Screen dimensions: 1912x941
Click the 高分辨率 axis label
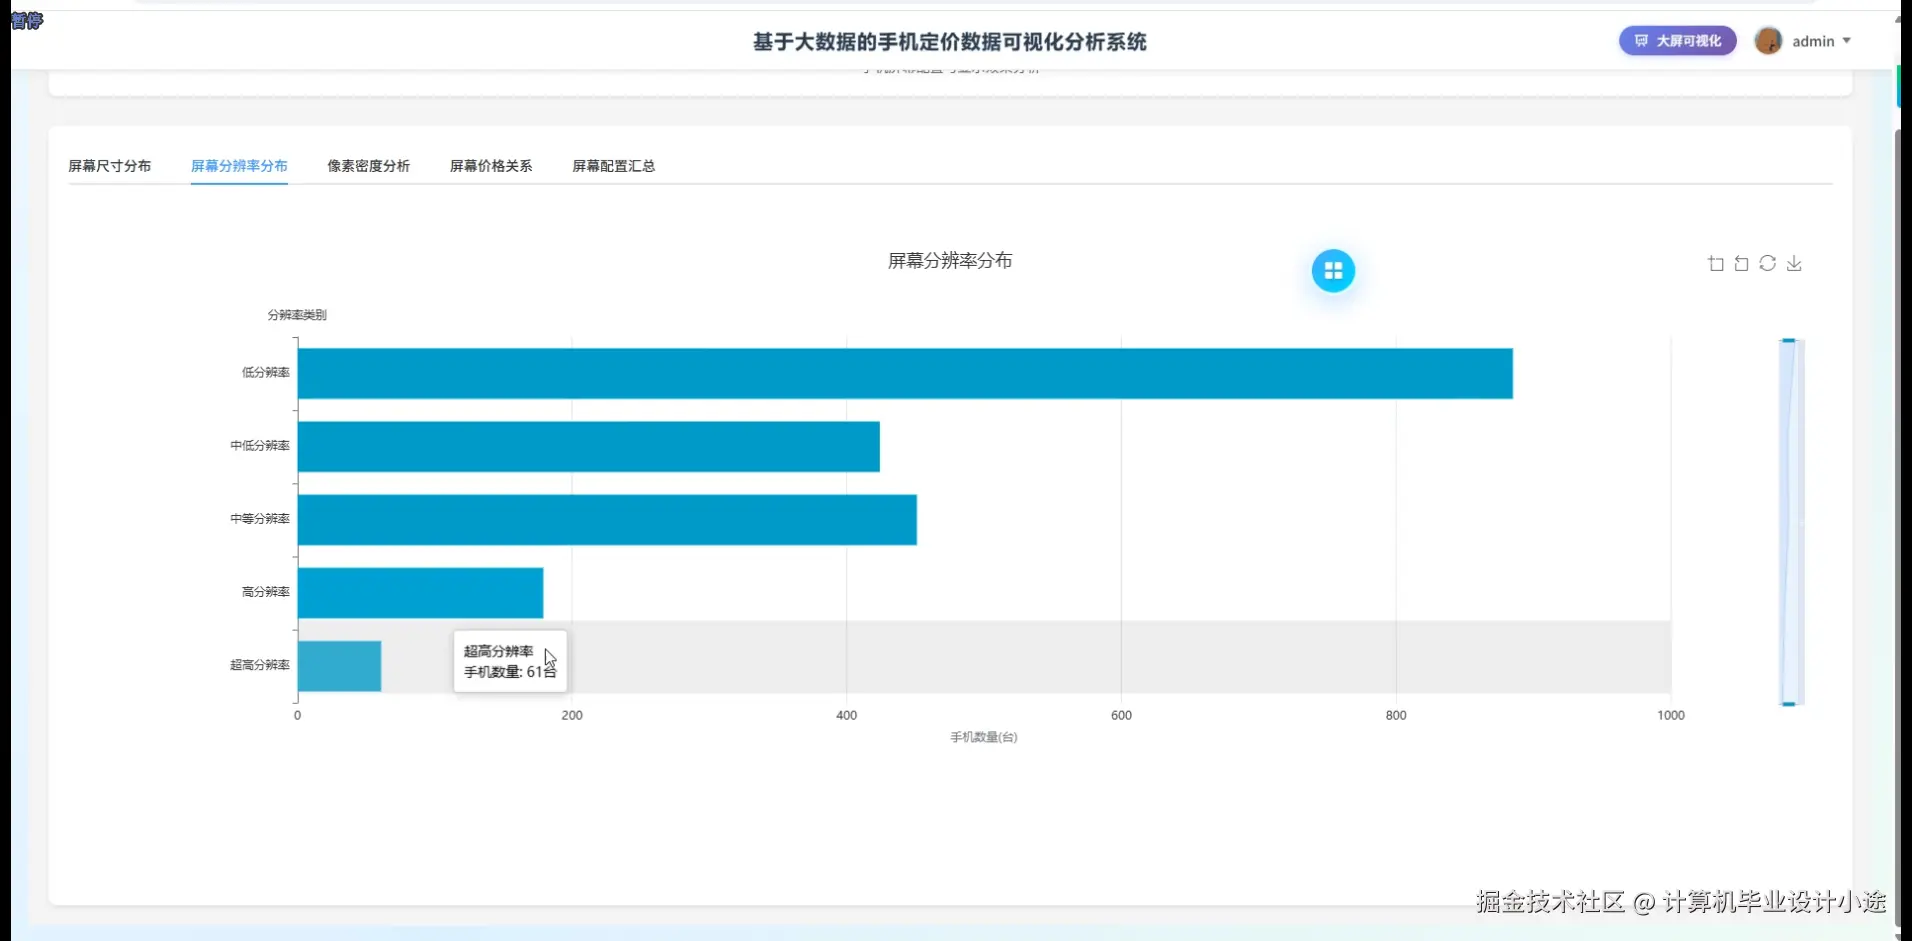click(x=266, y=592)
